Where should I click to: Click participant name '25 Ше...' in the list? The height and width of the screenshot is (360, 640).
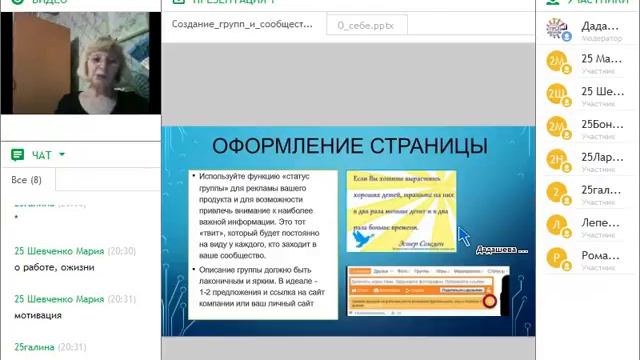pos(602,91)
